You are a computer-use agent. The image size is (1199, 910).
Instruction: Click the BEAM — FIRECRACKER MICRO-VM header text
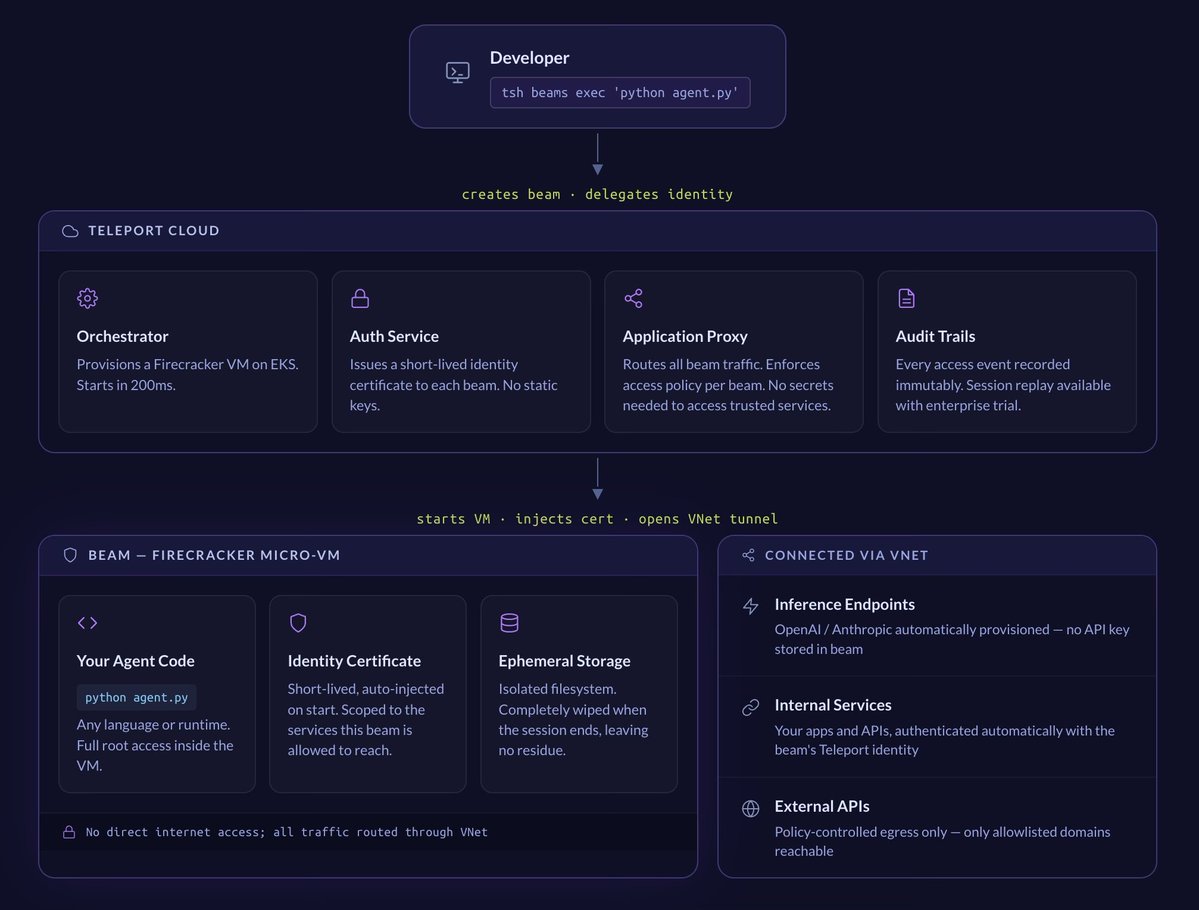(x=214, y=555)
